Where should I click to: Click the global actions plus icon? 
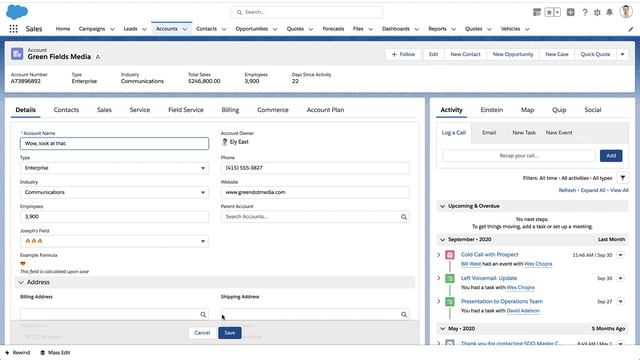tap(571, 12)
